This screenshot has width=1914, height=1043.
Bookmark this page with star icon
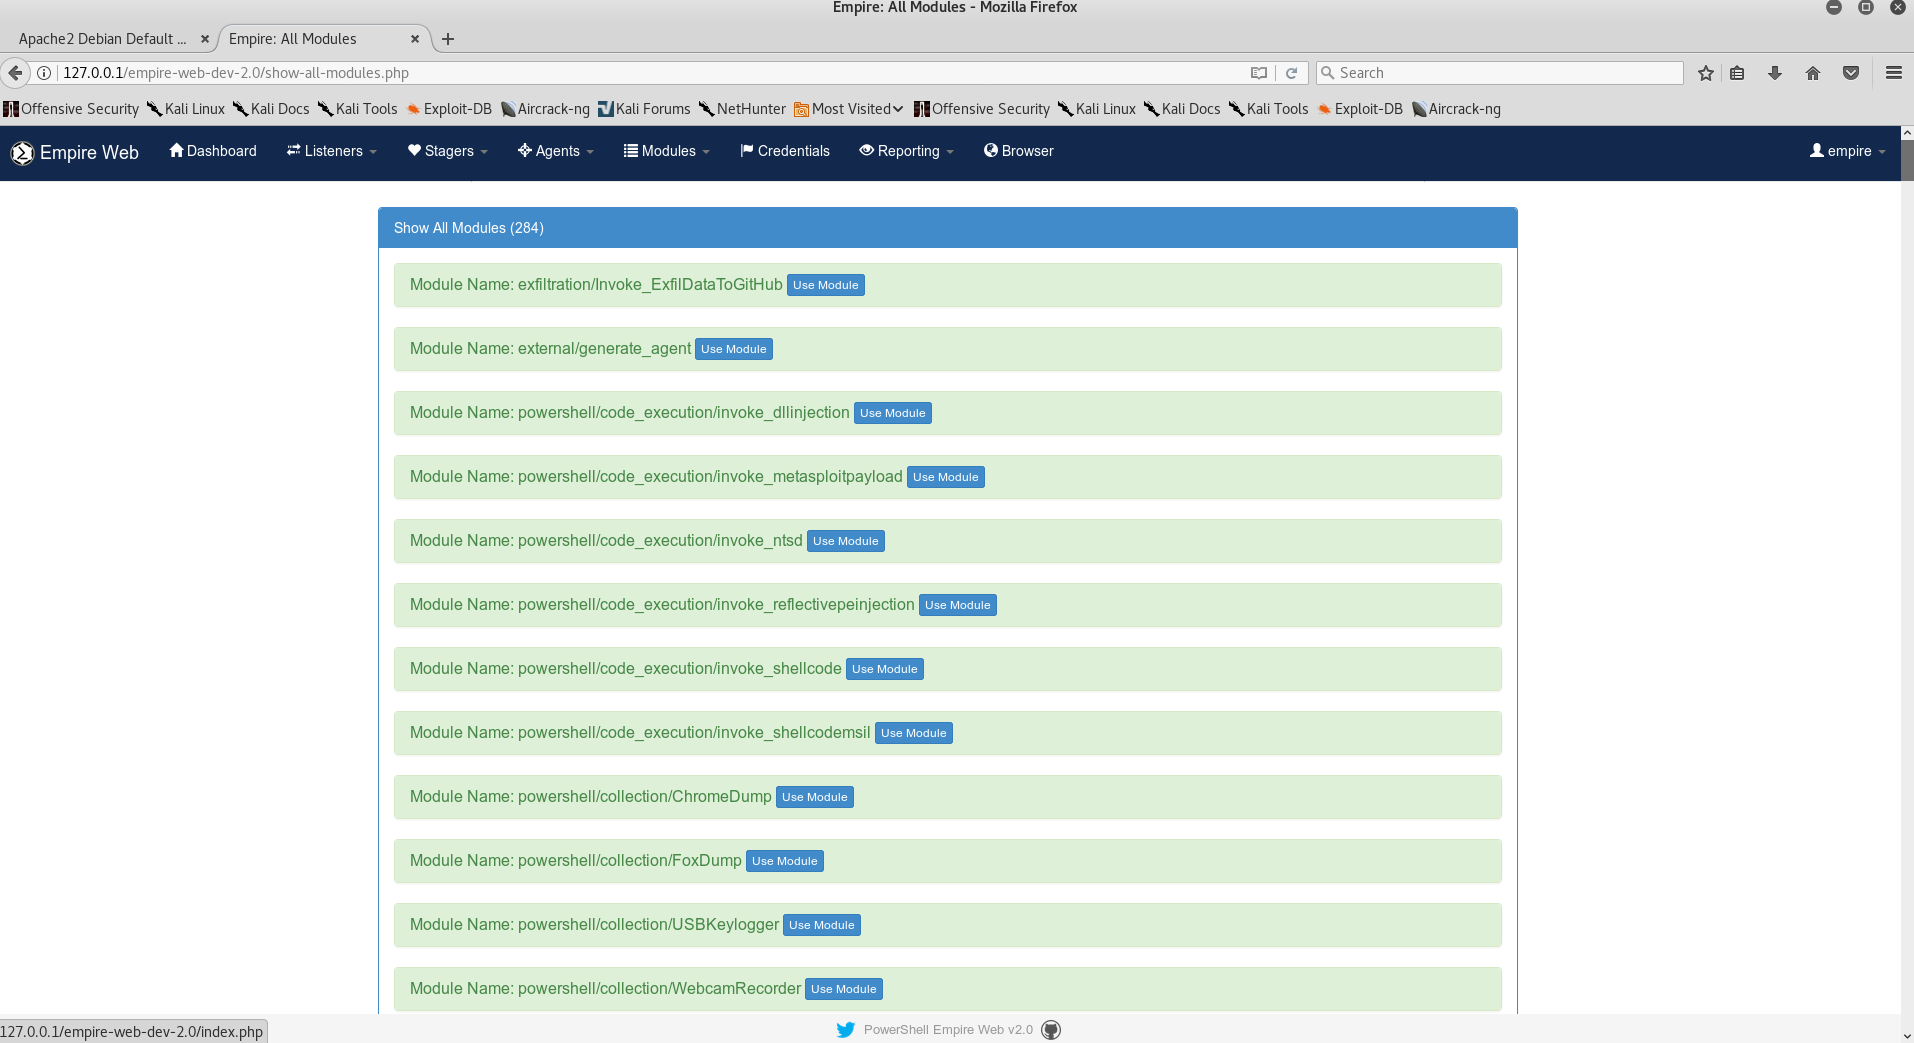point(1706,73)
